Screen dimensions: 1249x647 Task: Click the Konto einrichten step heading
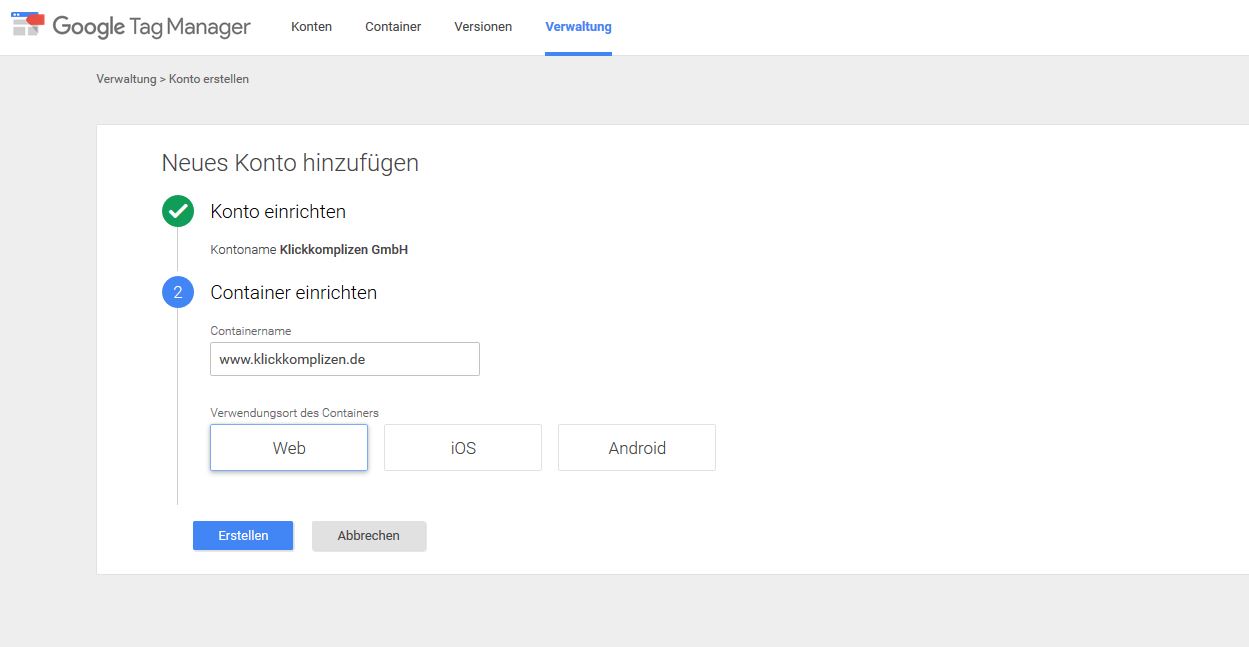click(278, 212)
